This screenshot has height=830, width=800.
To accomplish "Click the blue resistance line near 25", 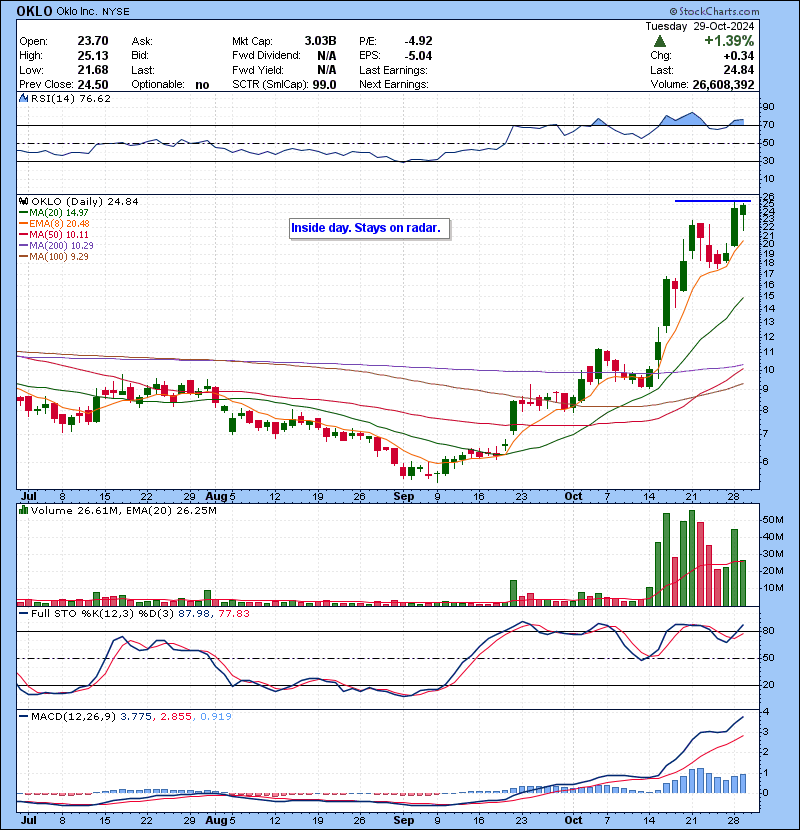I will tap(713, 201).
